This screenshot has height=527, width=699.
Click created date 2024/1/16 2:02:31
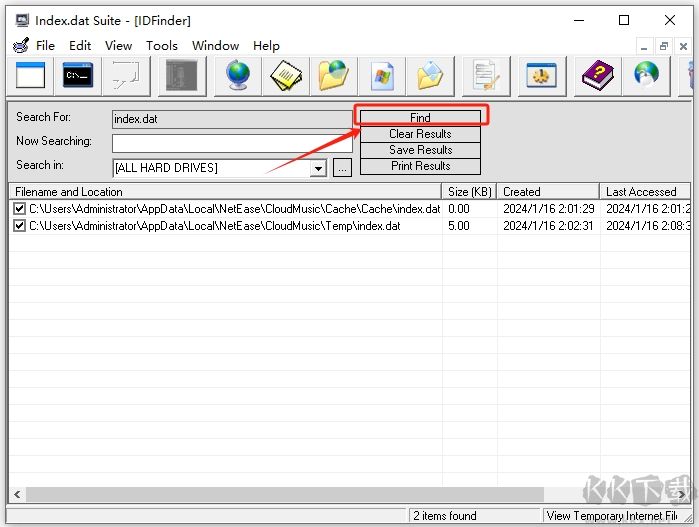pos(548,226)
